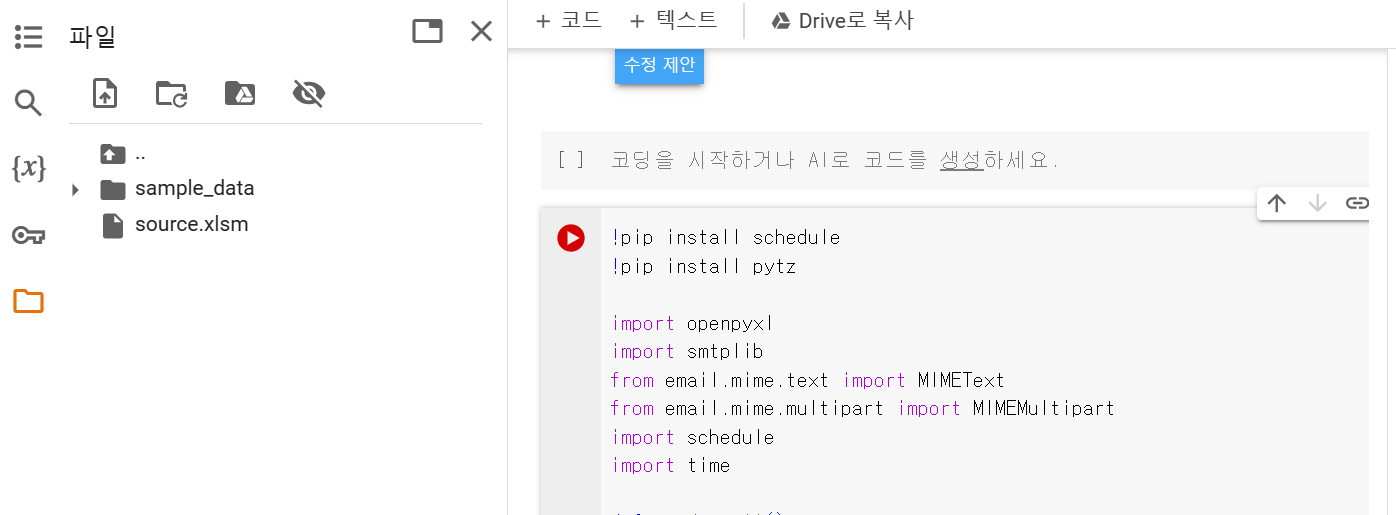Open the search and replace sidebar icon
The height and width of the screenshot is (515, 1396).
[x=28, y=102]
